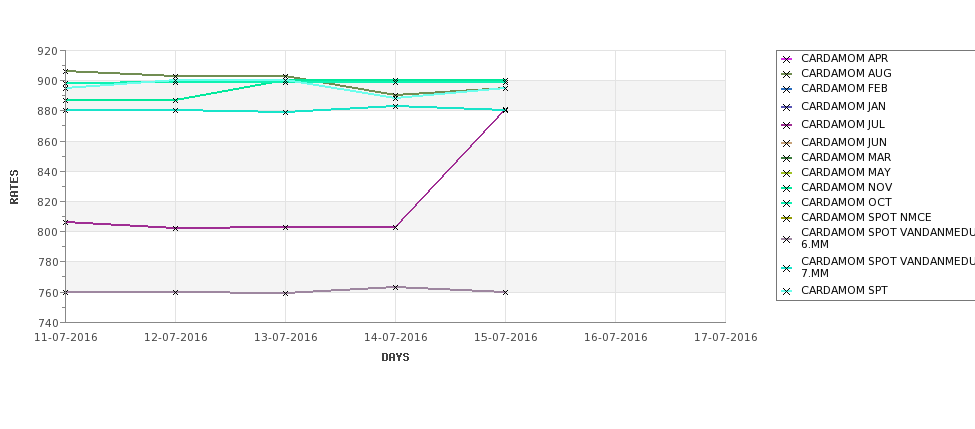Click the CARDAMOM JUL legend marker
Viewport: 975px width, 429px height.
787,125
